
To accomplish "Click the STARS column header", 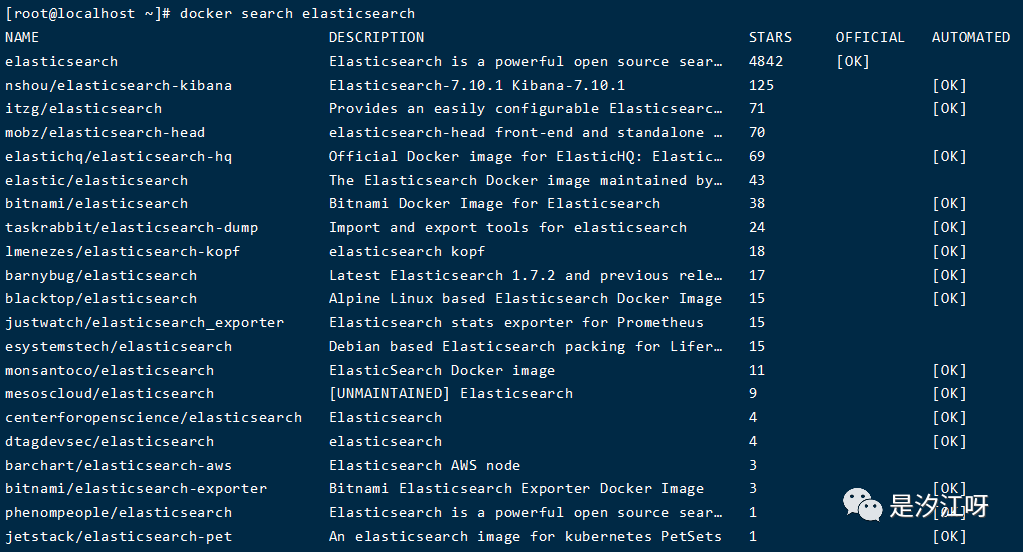I will point(770,37).
